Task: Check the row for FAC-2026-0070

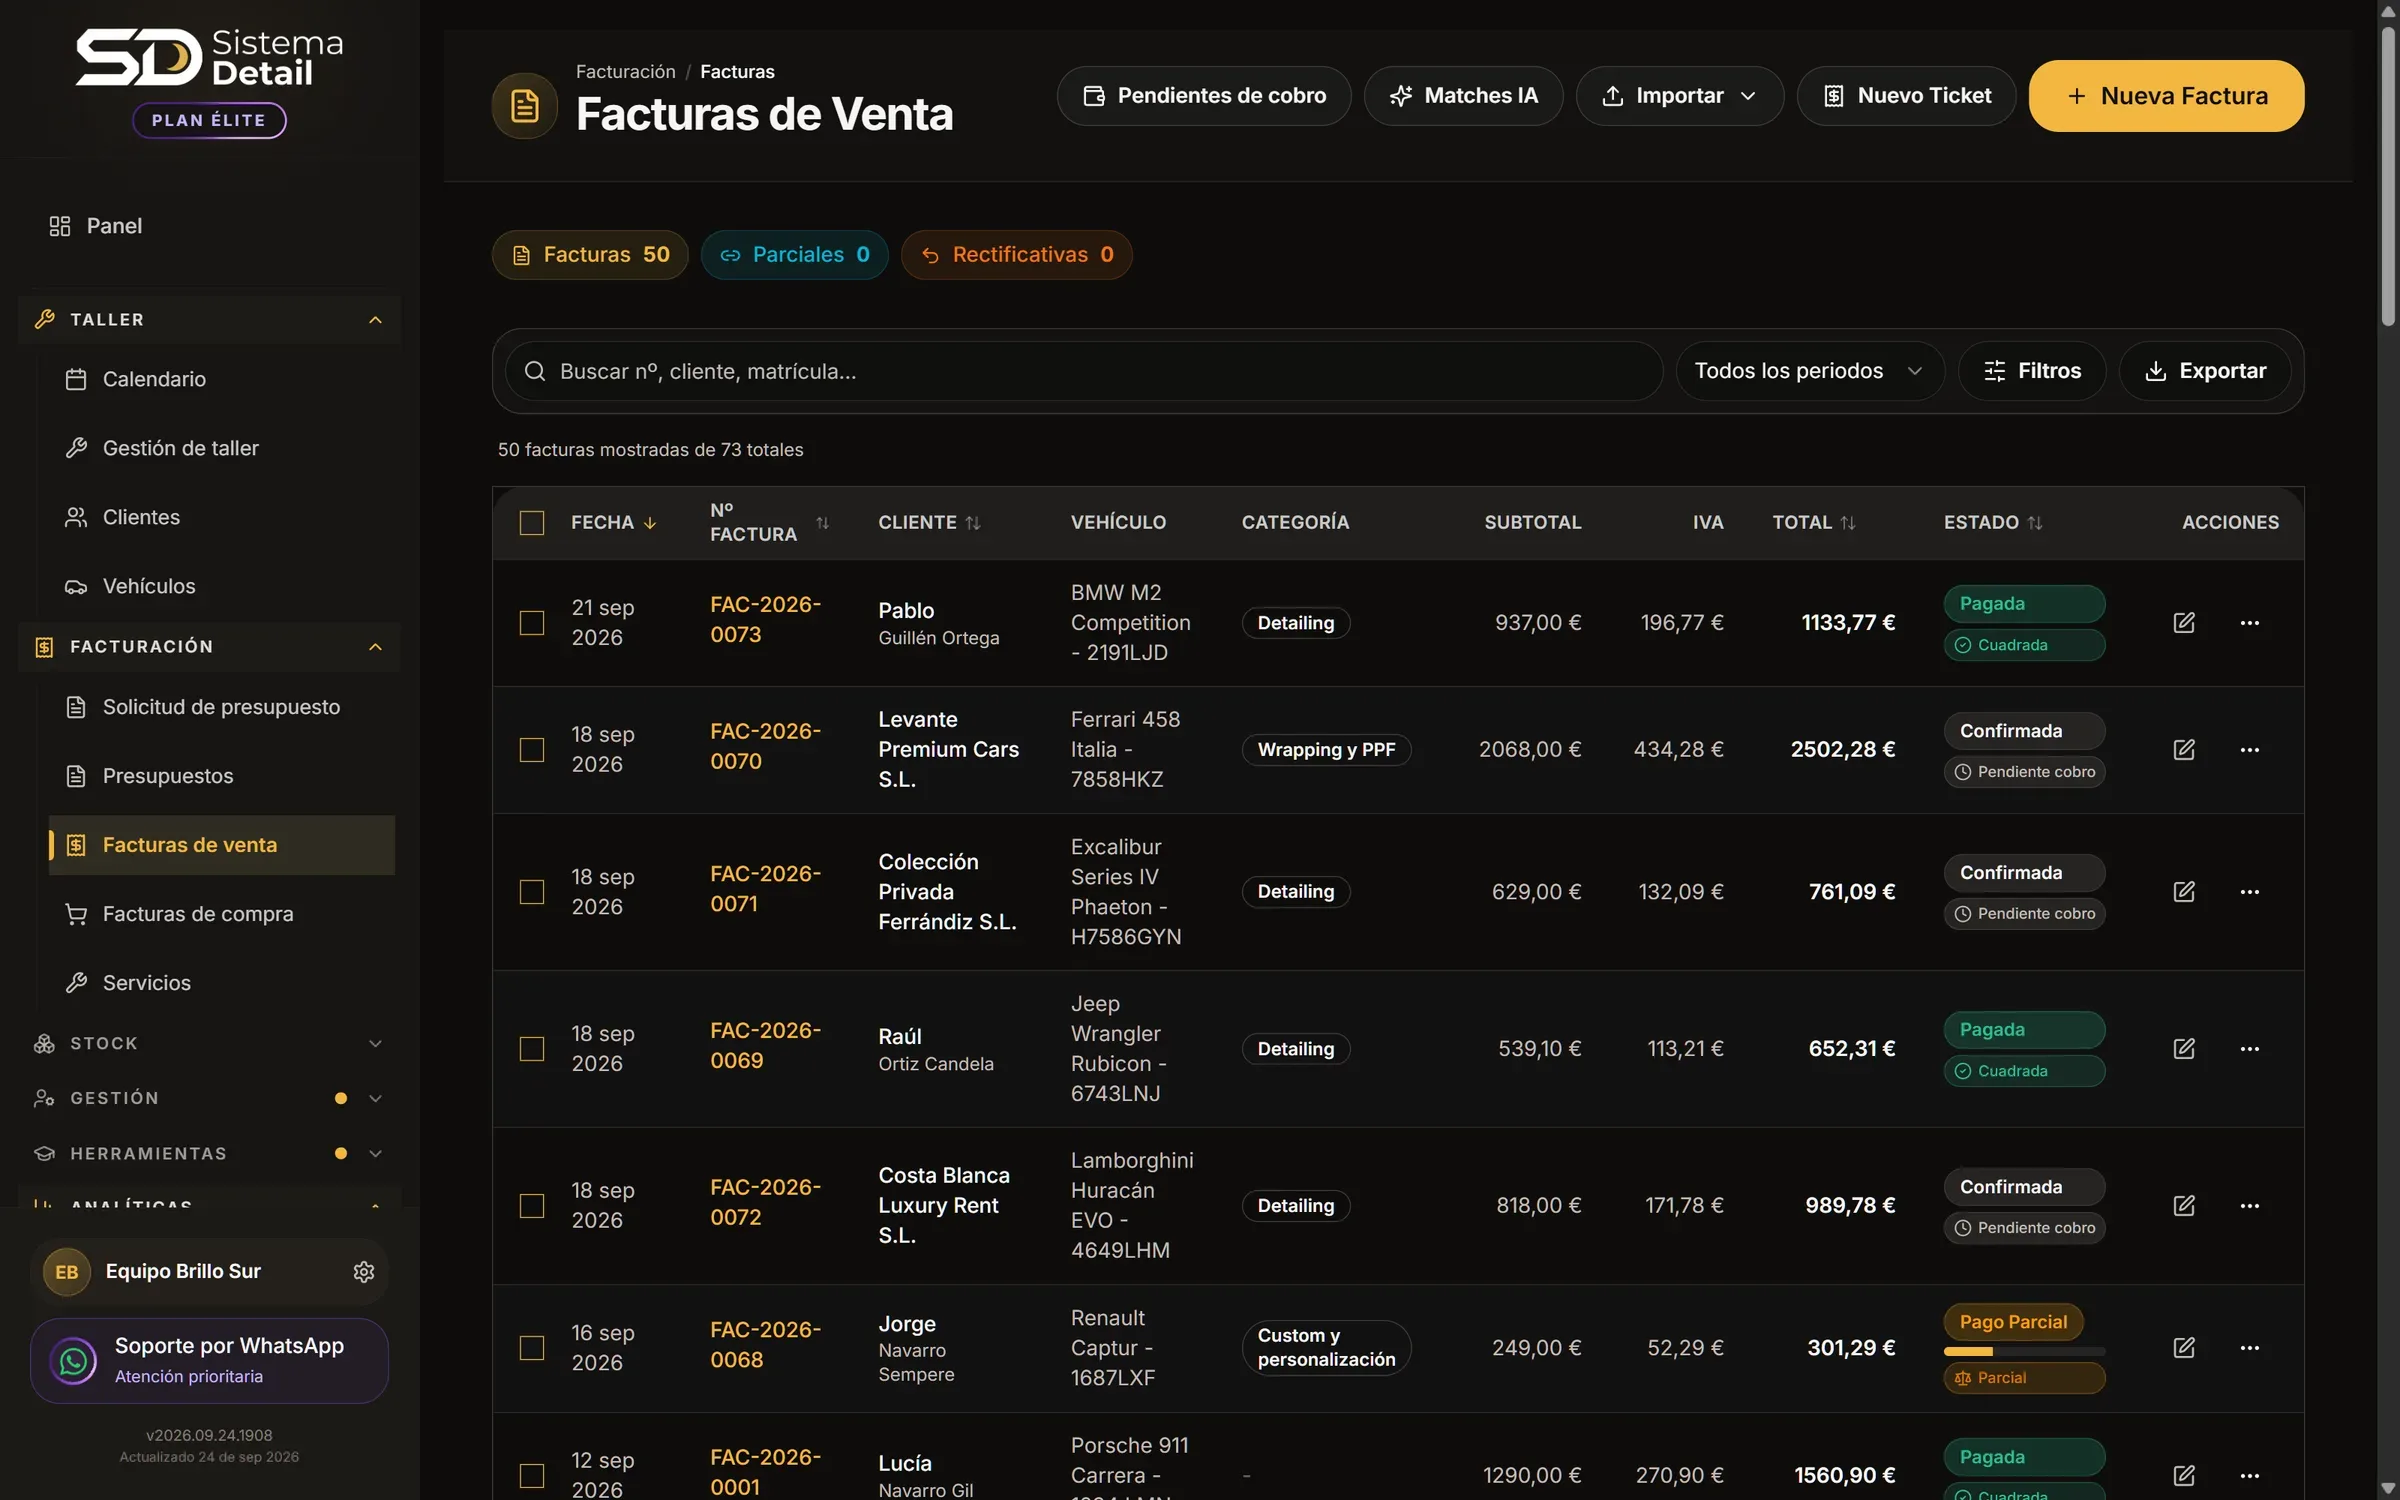Action: click(532, 749)
